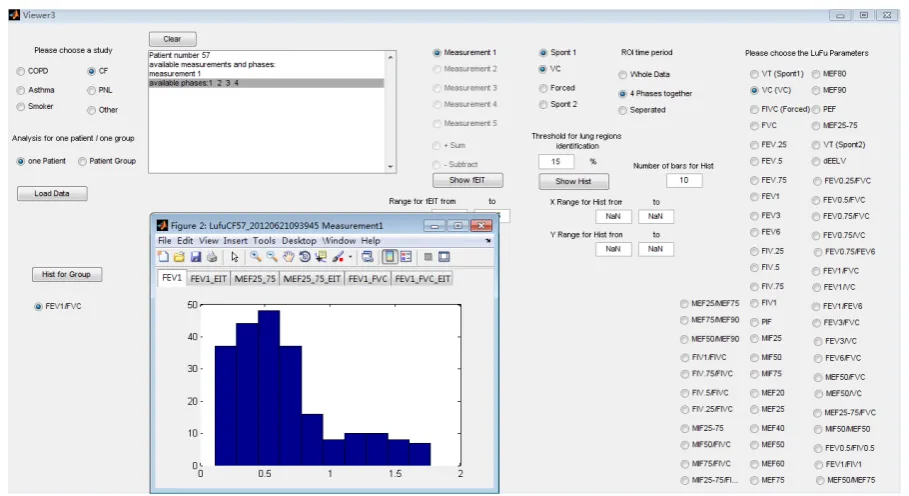Select the Whole Data ROI time period
The width and height of the screenshot is (909, 496).
tap(623, 75)
